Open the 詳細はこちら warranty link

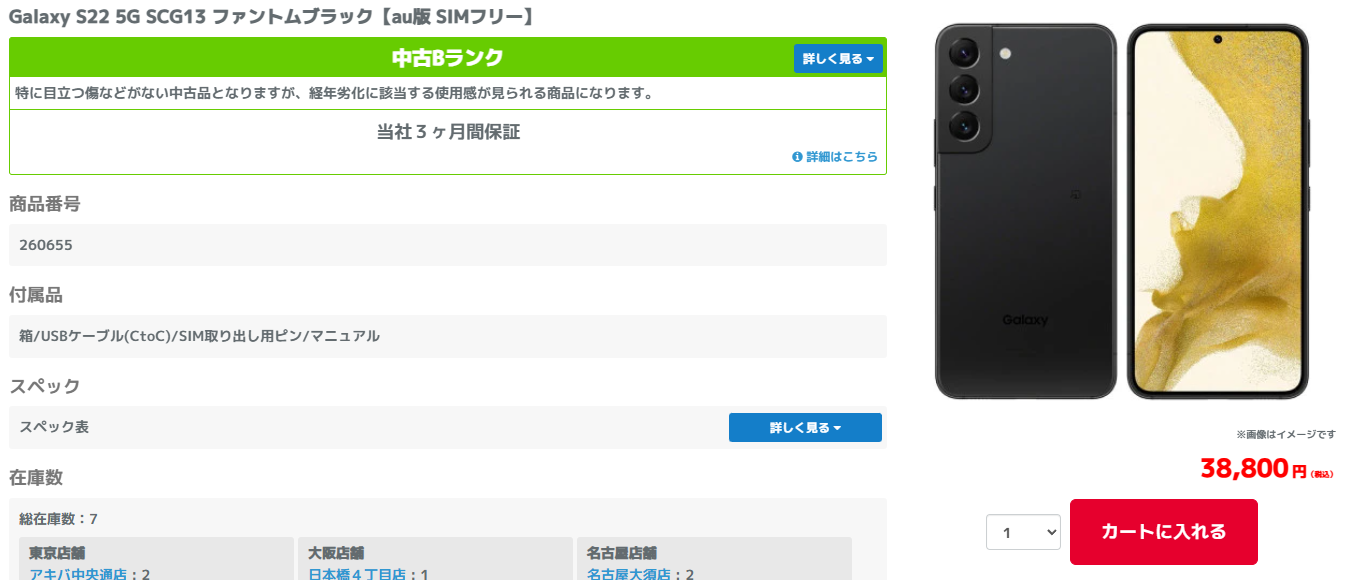[x=842, y=157]
